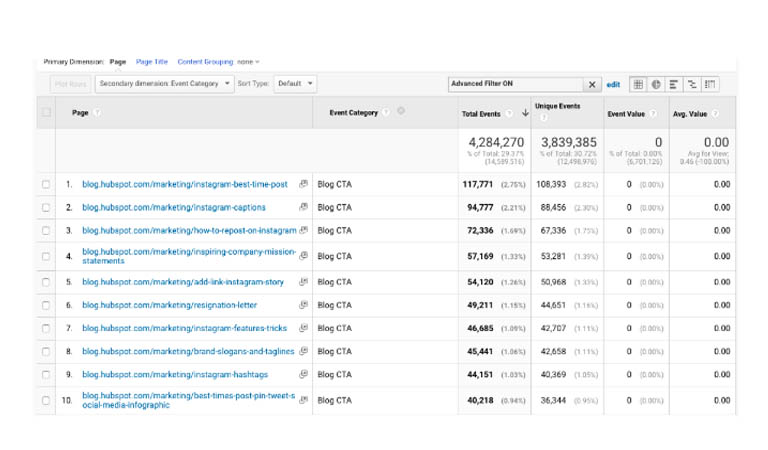Remove Event Category secondary dimension icon
The height and width of the screenshot is (450, 768).
401,111
